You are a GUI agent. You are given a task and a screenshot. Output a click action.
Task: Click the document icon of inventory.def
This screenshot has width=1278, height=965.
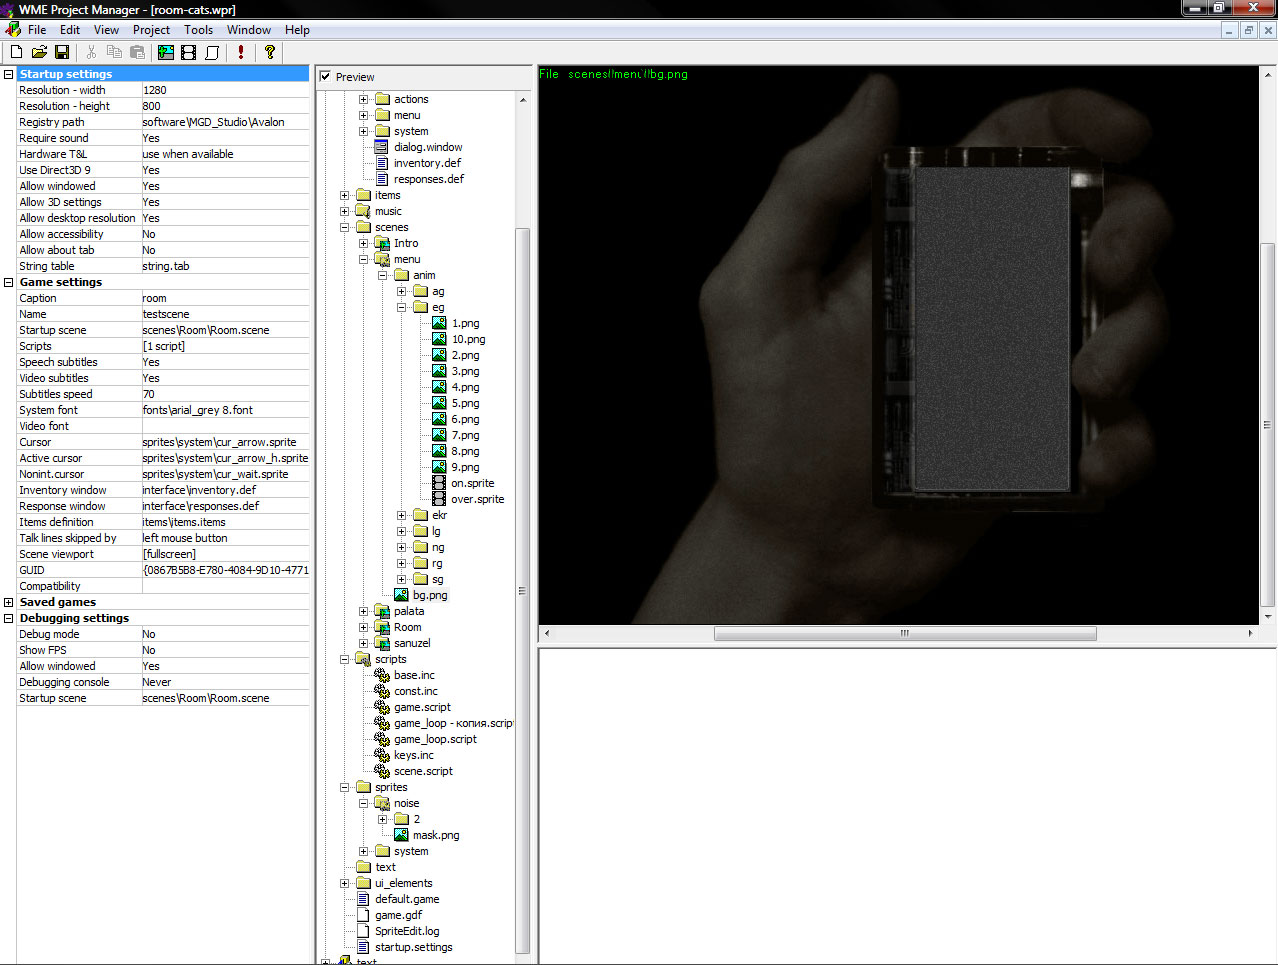382,163
